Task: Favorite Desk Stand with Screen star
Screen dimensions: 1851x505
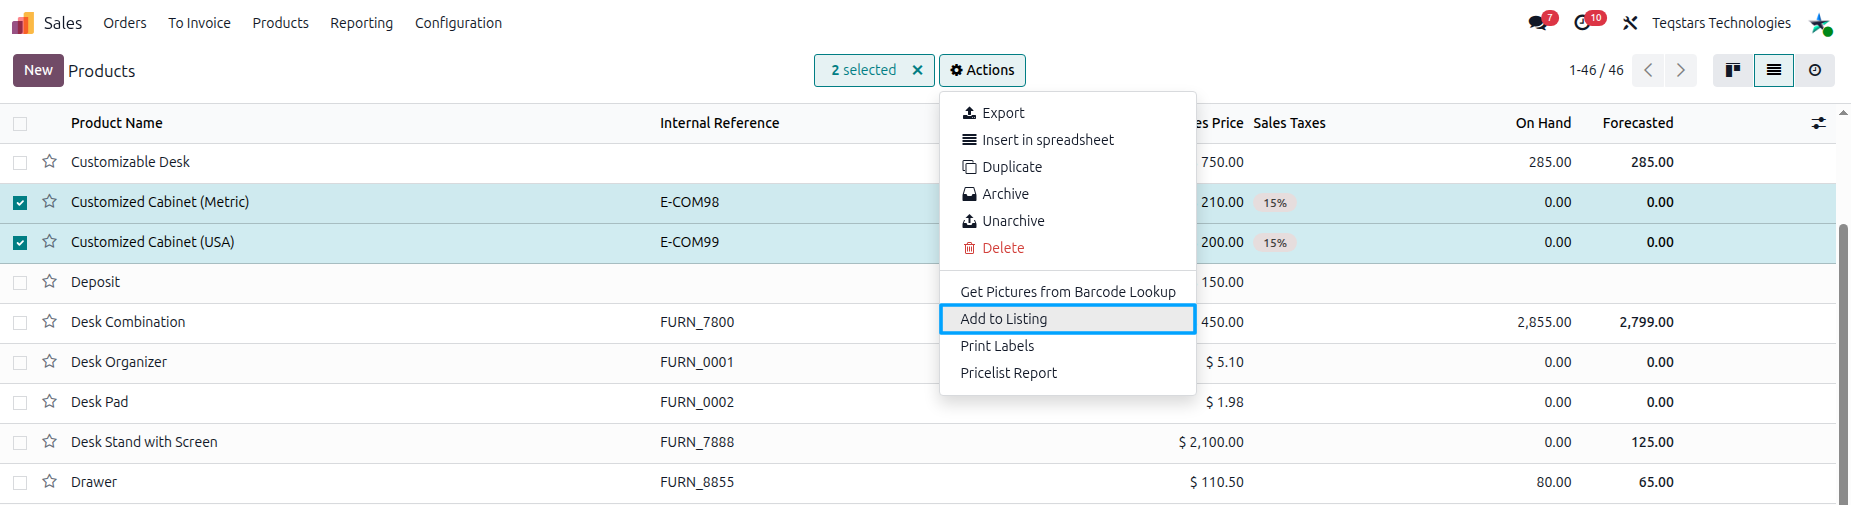Action: click(x=49, y=441)
